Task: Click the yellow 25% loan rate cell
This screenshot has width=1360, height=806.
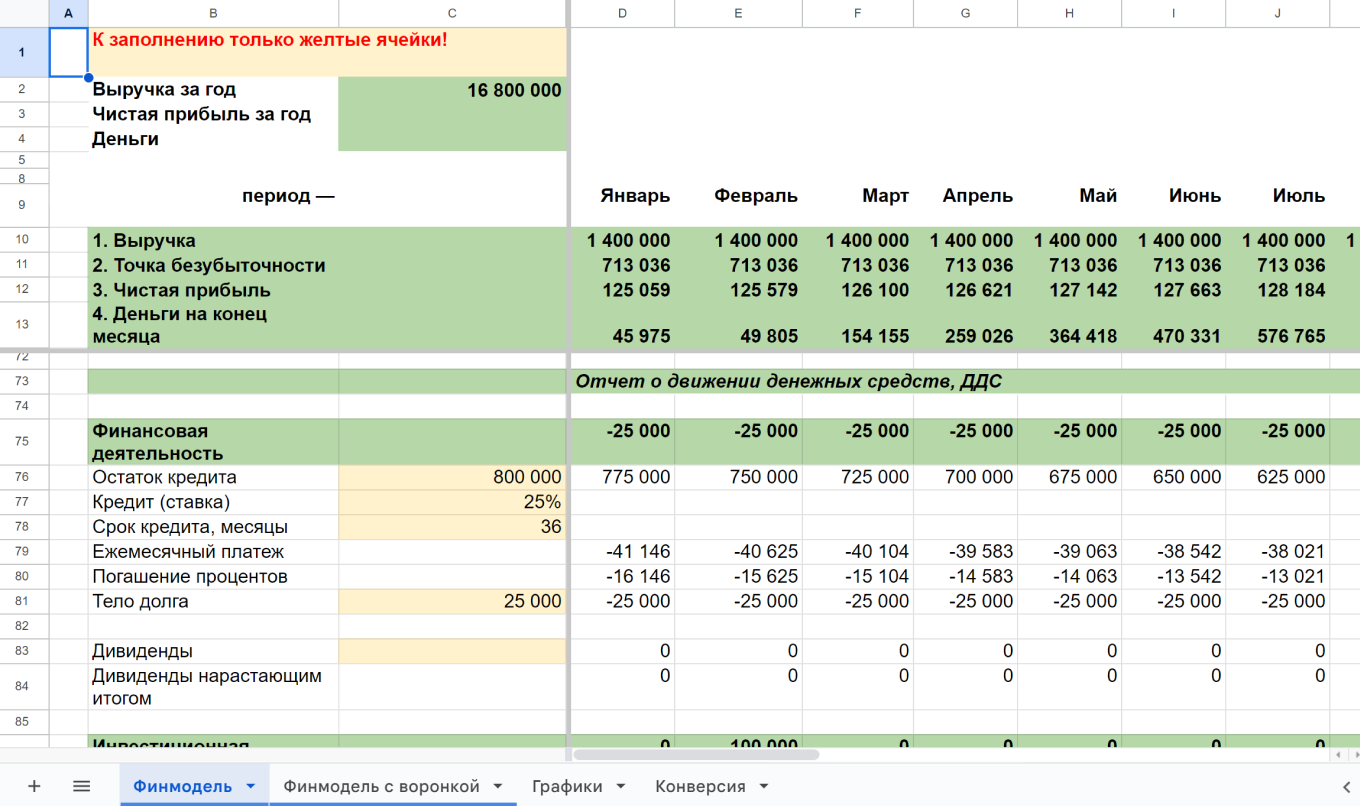Action: click(x=452, y=502)
